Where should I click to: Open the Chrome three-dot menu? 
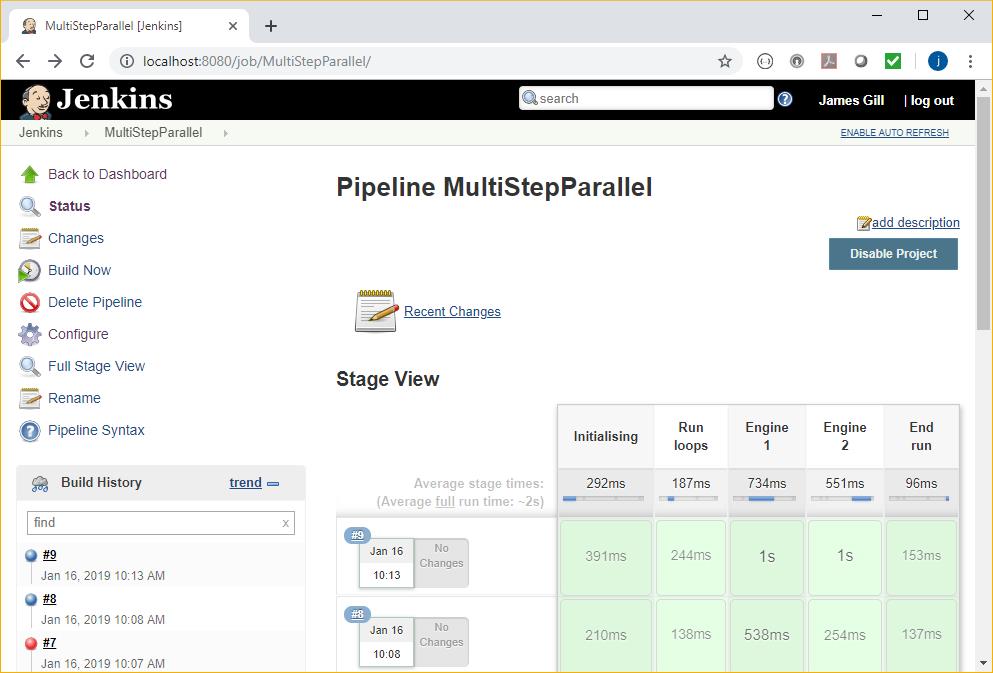970,61
